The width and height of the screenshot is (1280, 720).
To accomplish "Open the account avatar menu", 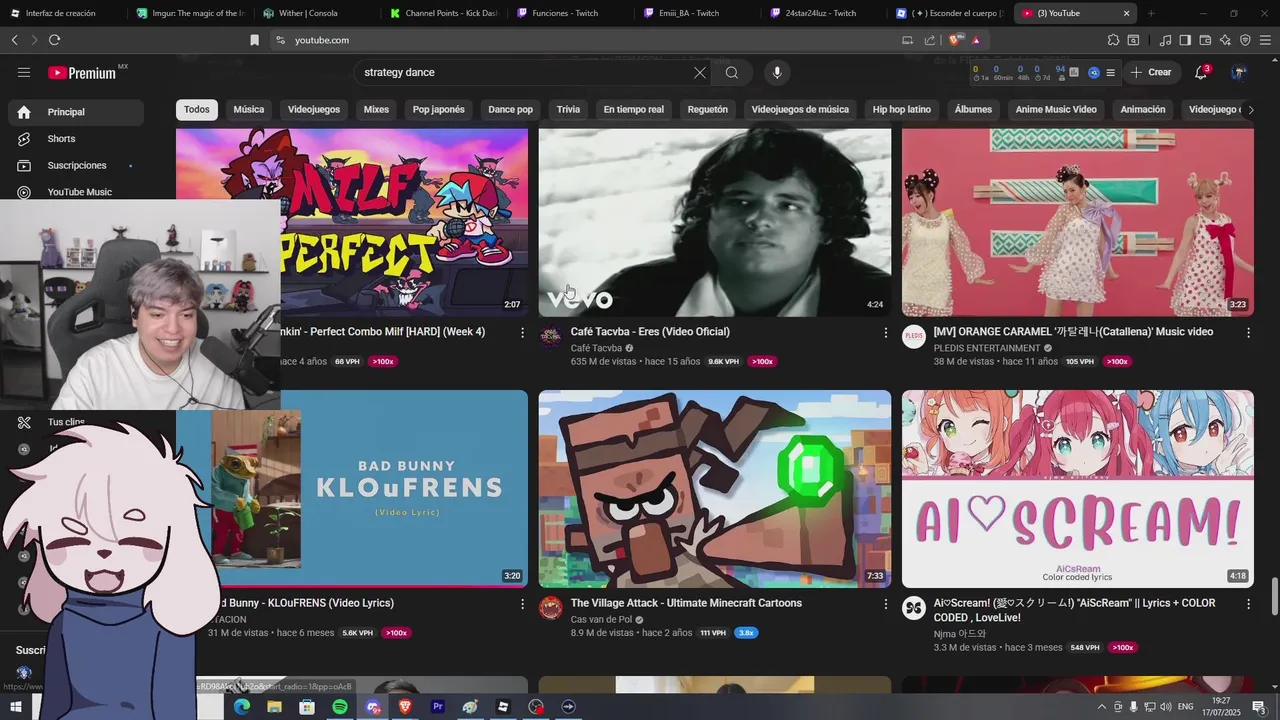I will (1238, 72).
